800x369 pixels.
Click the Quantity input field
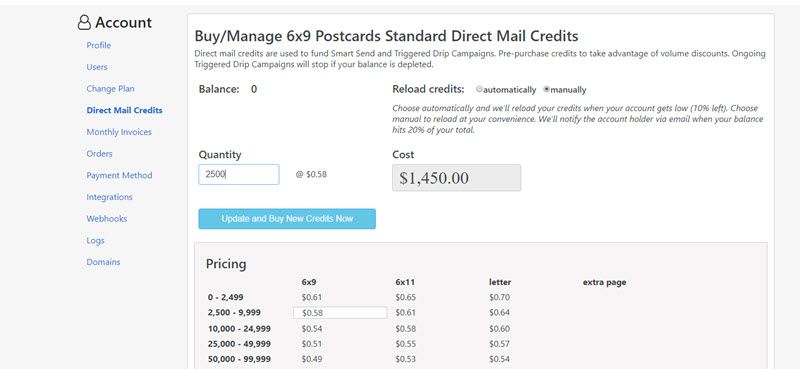239,175
